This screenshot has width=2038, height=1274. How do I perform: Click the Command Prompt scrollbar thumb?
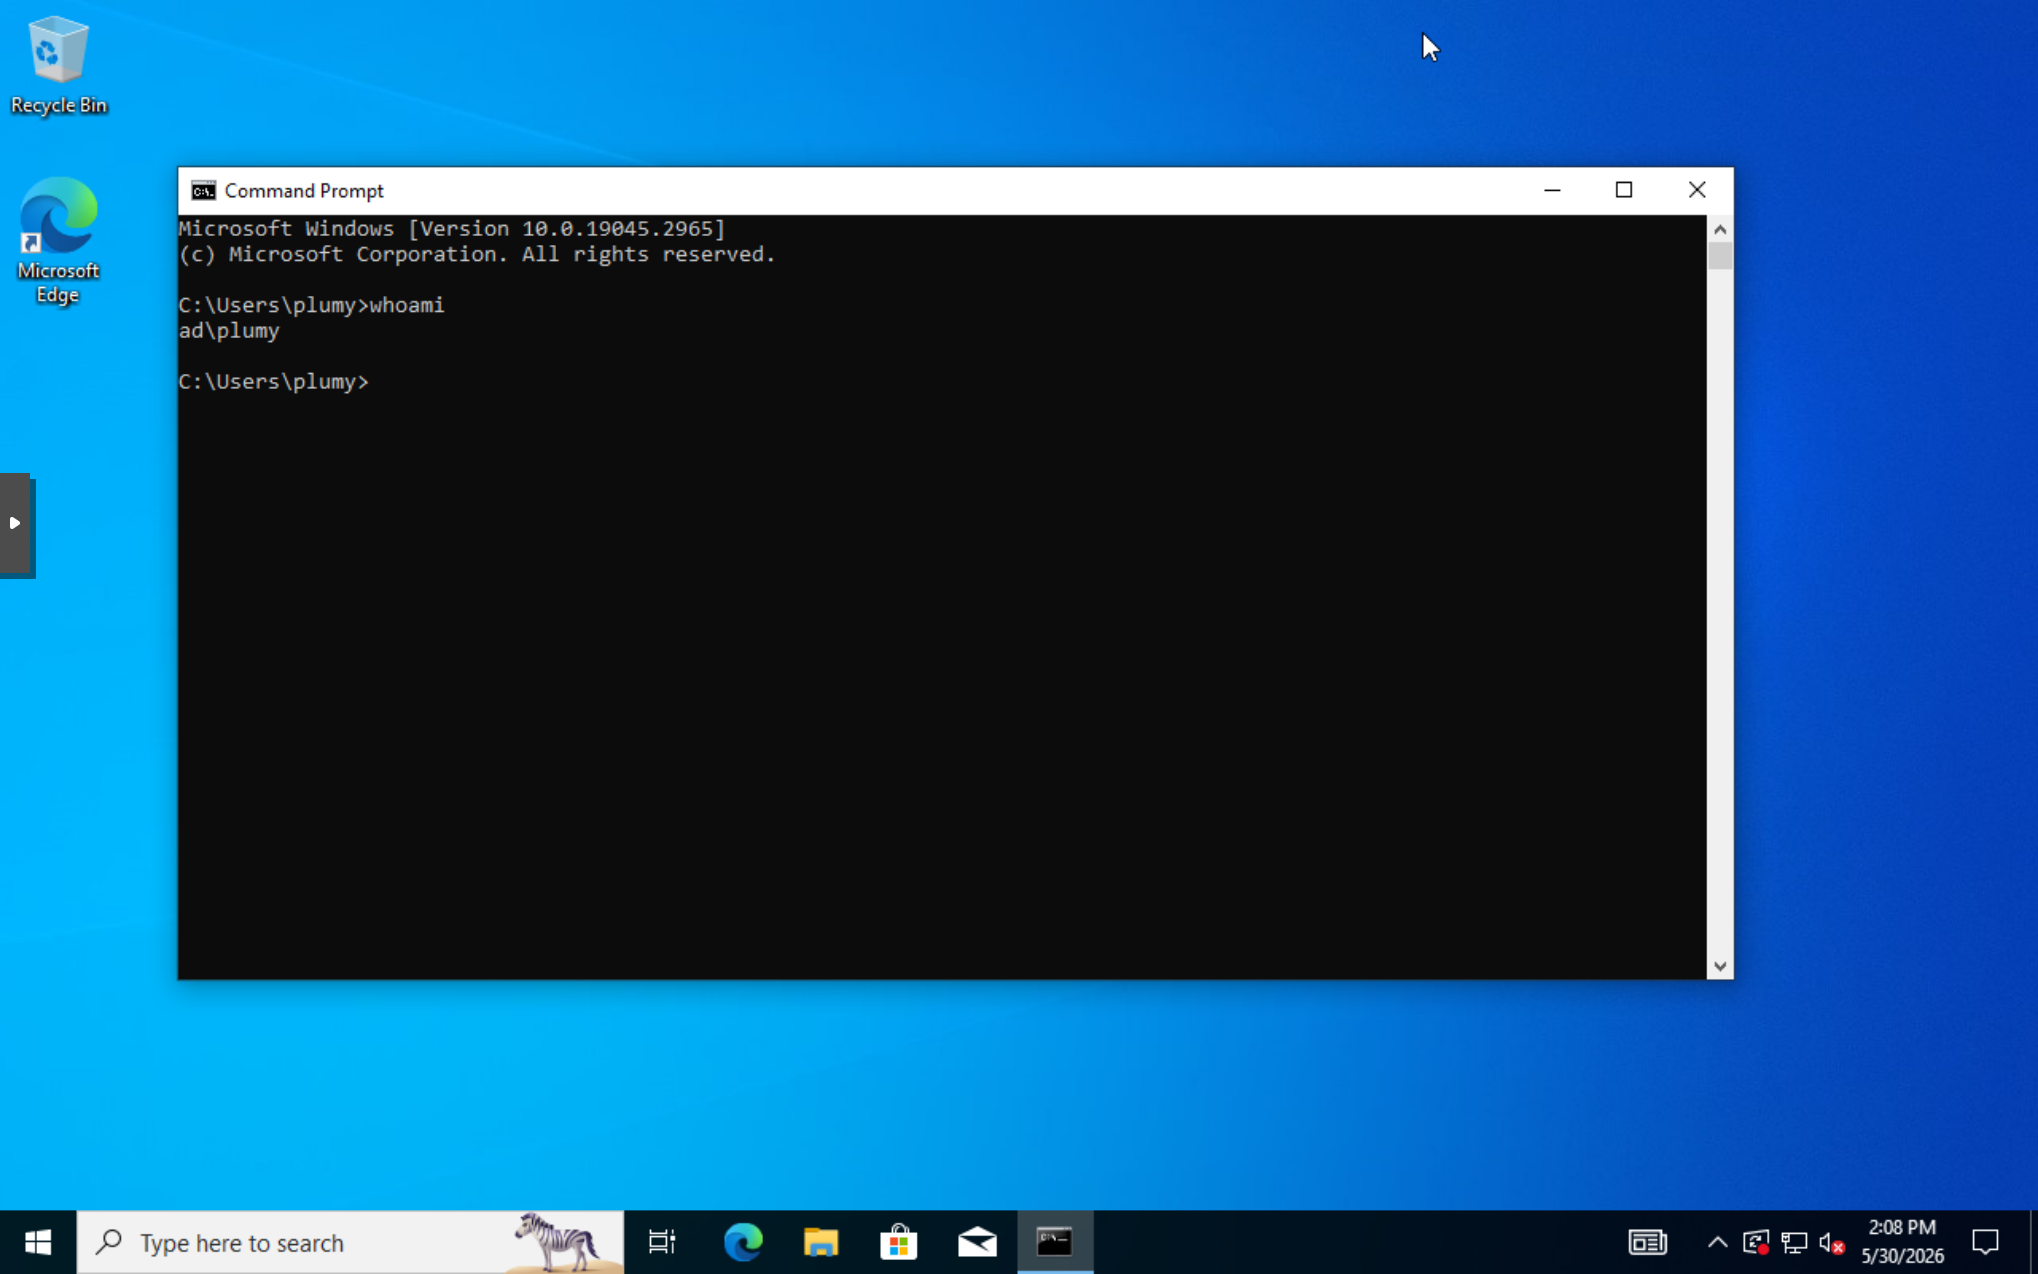pos(1720,256)
